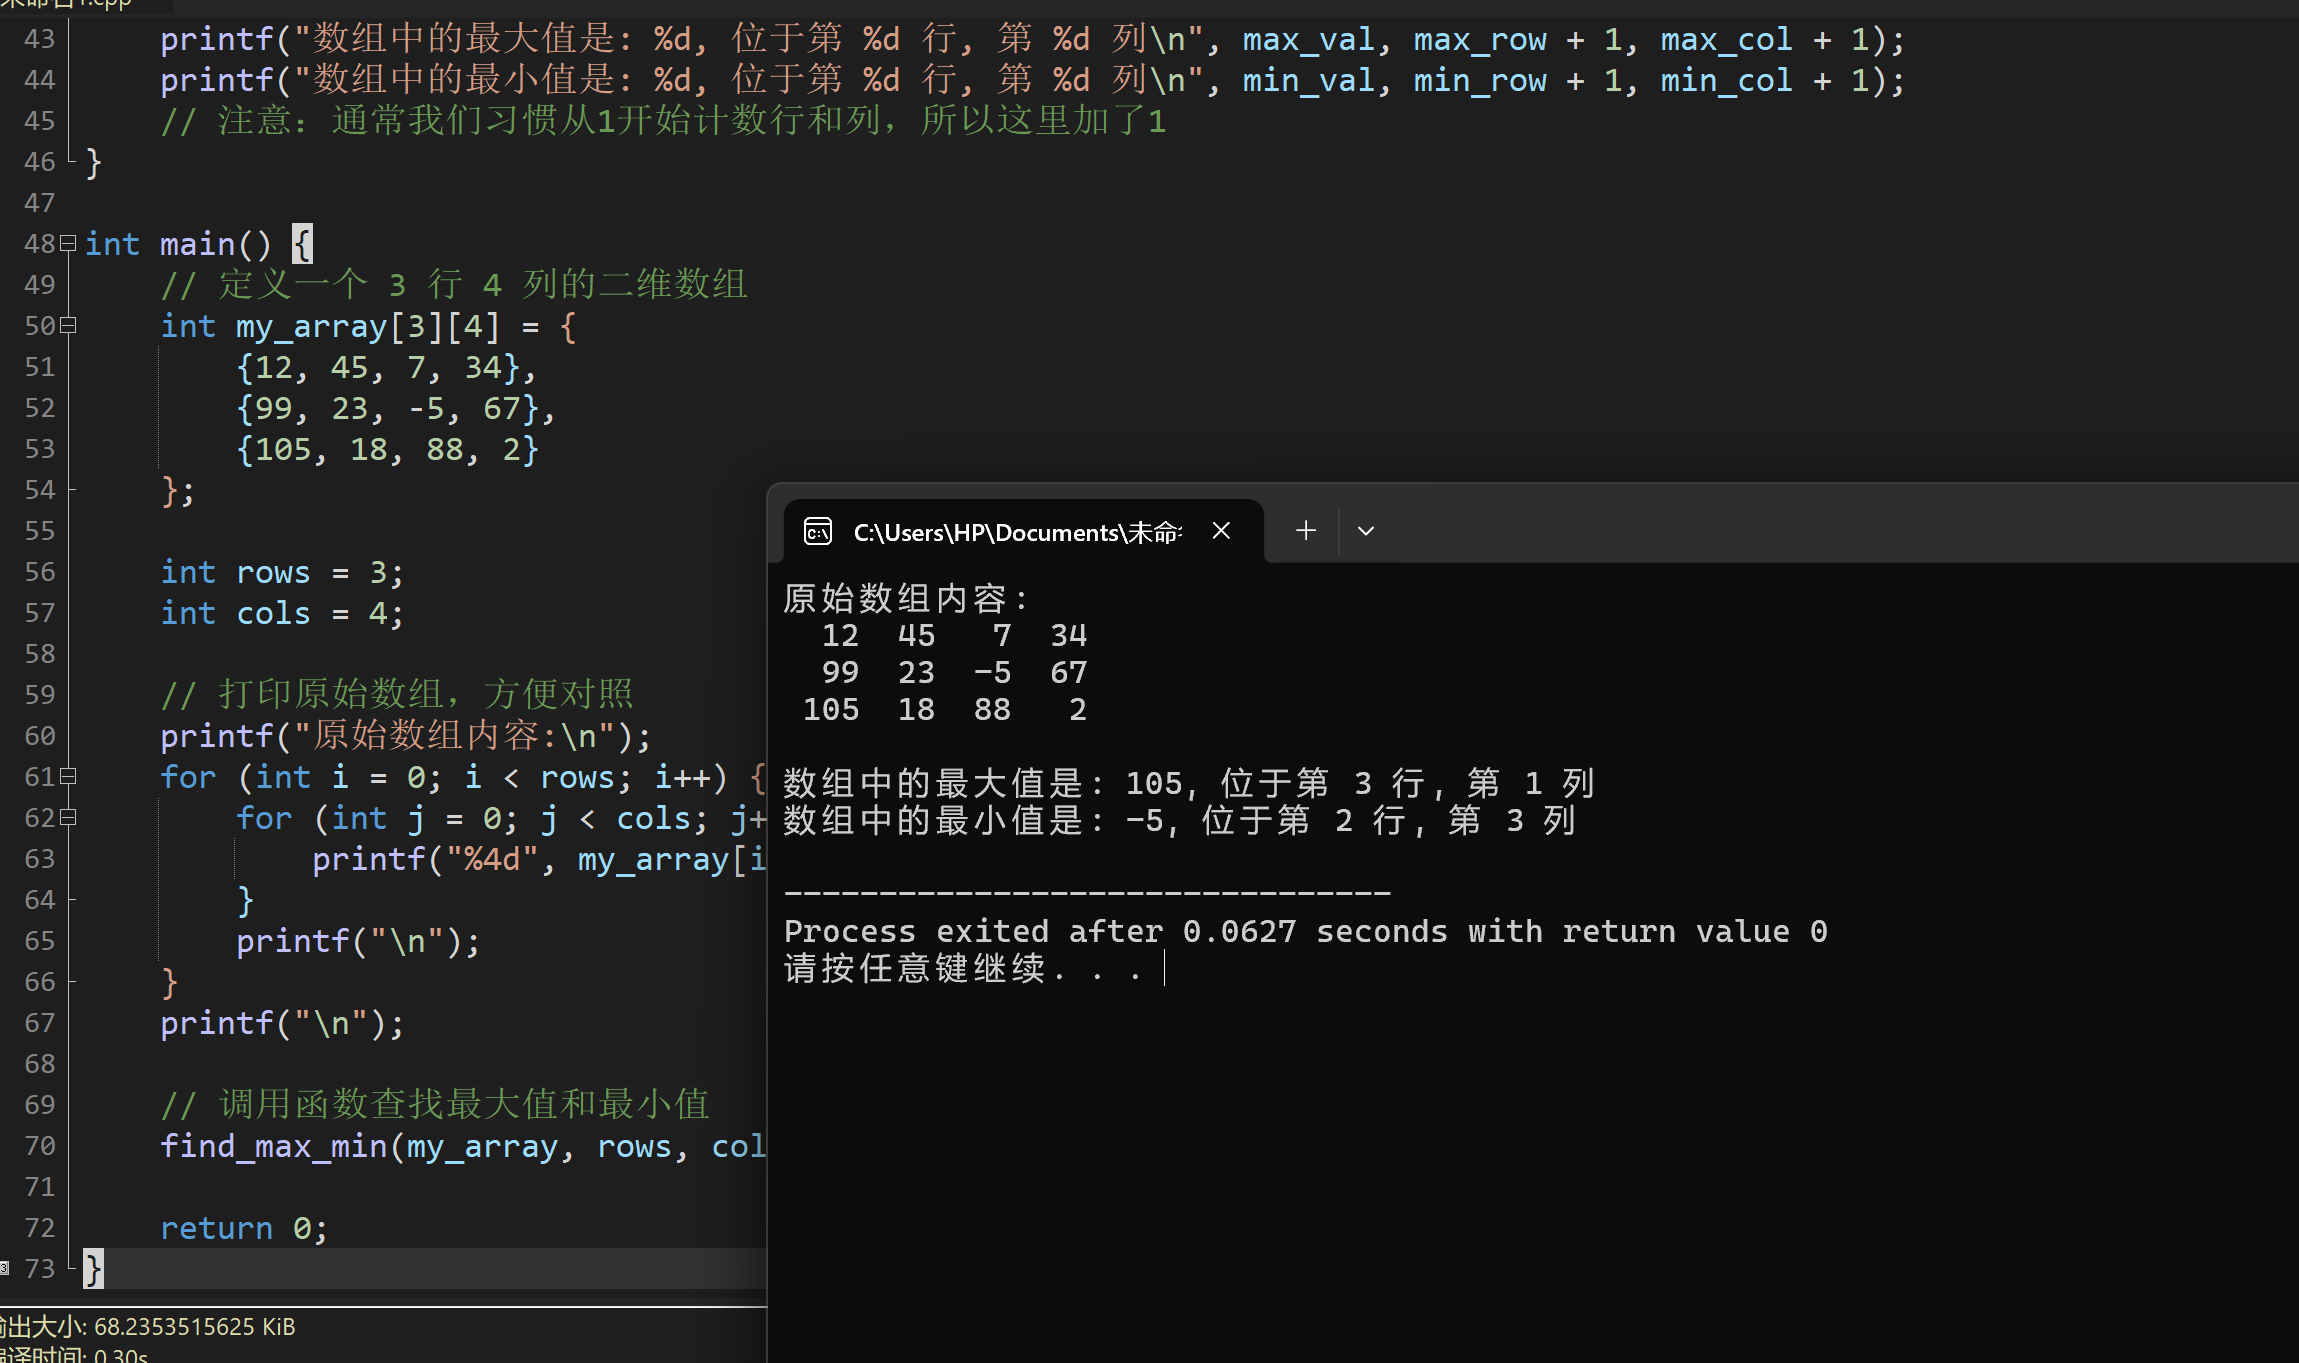Select the C:\Users\HP\Documents terminal tab

[1015, 532]
